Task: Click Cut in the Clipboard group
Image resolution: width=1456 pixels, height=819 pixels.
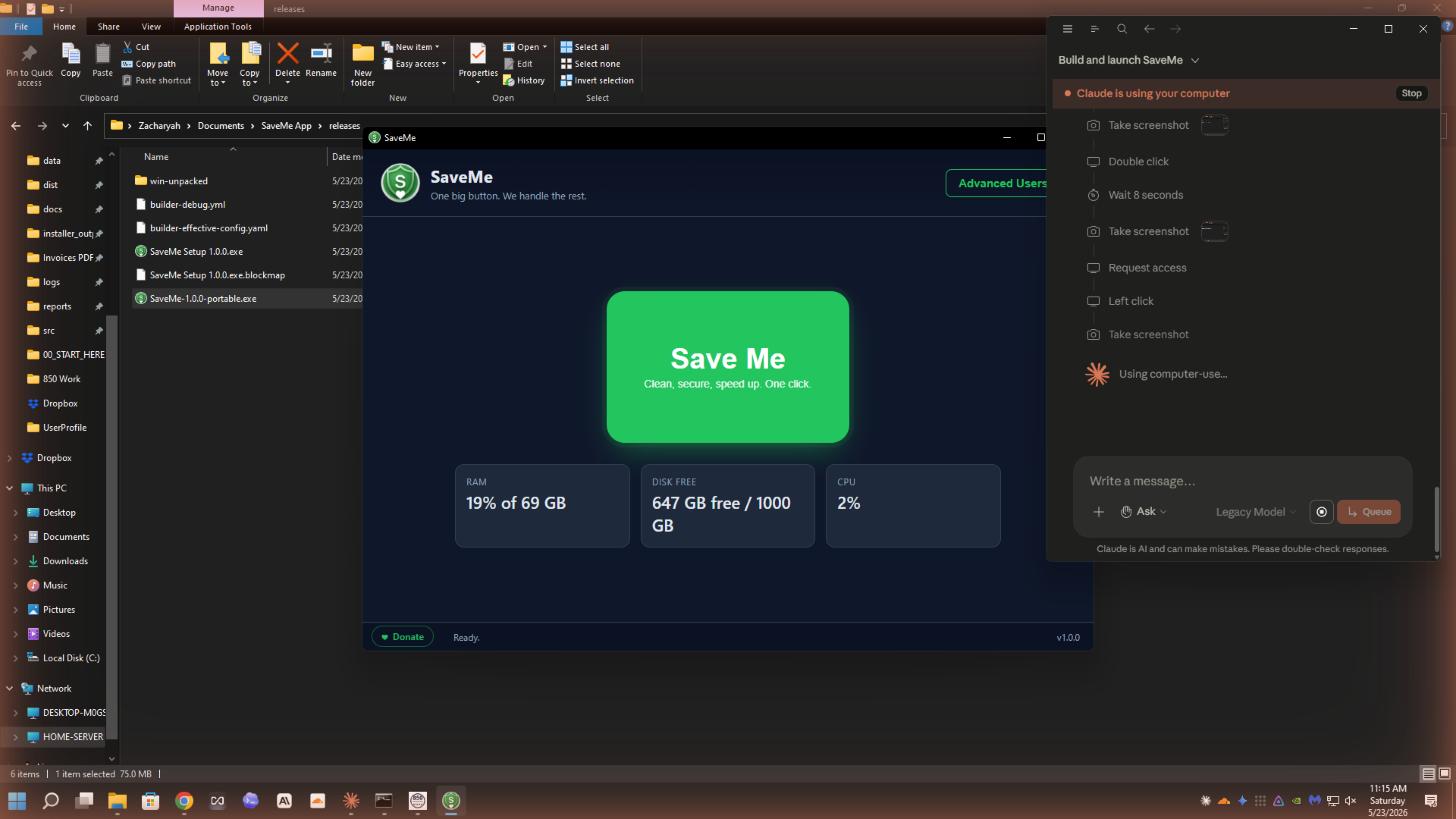Action: 136,47
